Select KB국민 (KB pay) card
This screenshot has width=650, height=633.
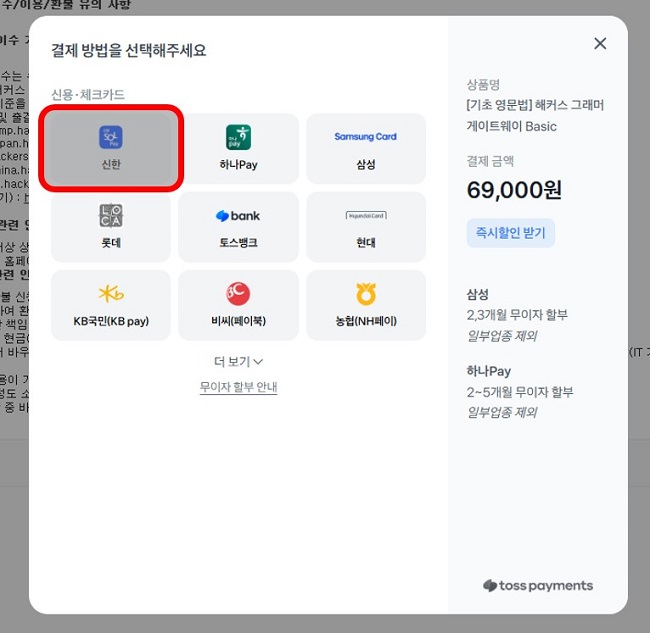pos(111,305)
